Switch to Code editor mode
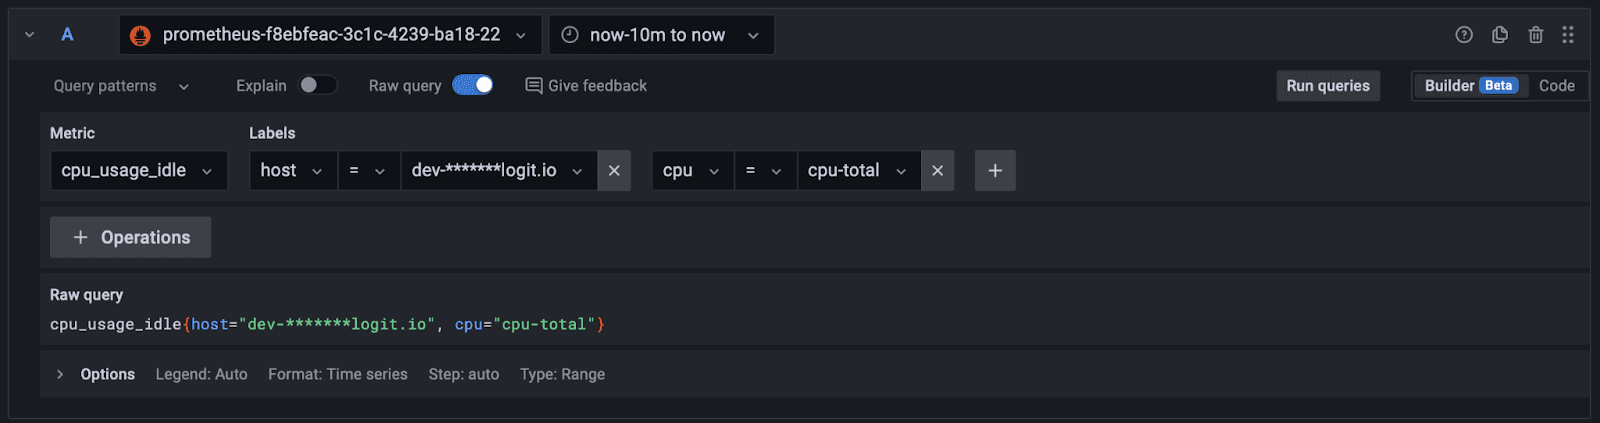 click(x=1556, y=86)
